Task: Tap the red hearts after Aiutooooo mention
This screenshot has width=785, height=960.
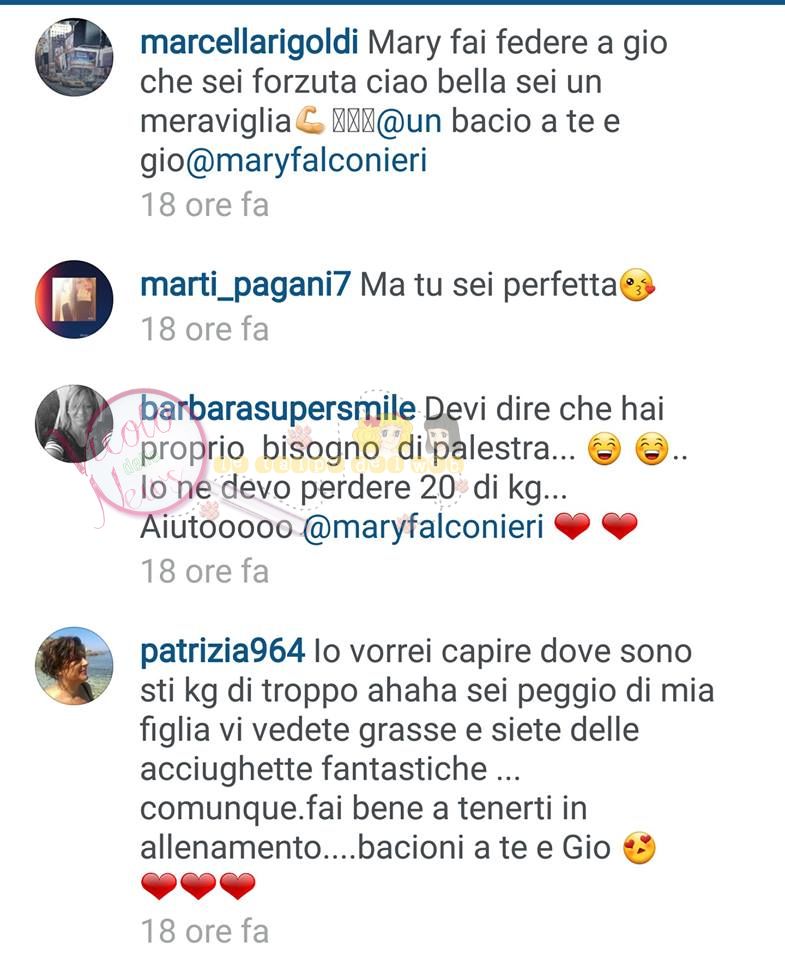Action: [x=596, y=527]
